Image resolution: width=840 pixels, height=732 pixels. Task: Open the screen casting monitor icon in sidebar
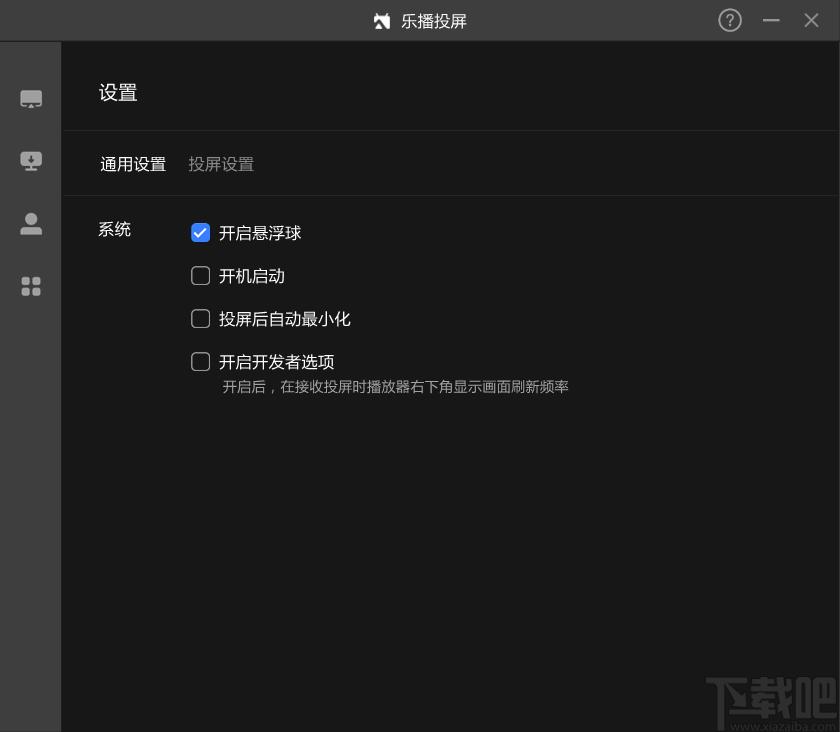31,99
